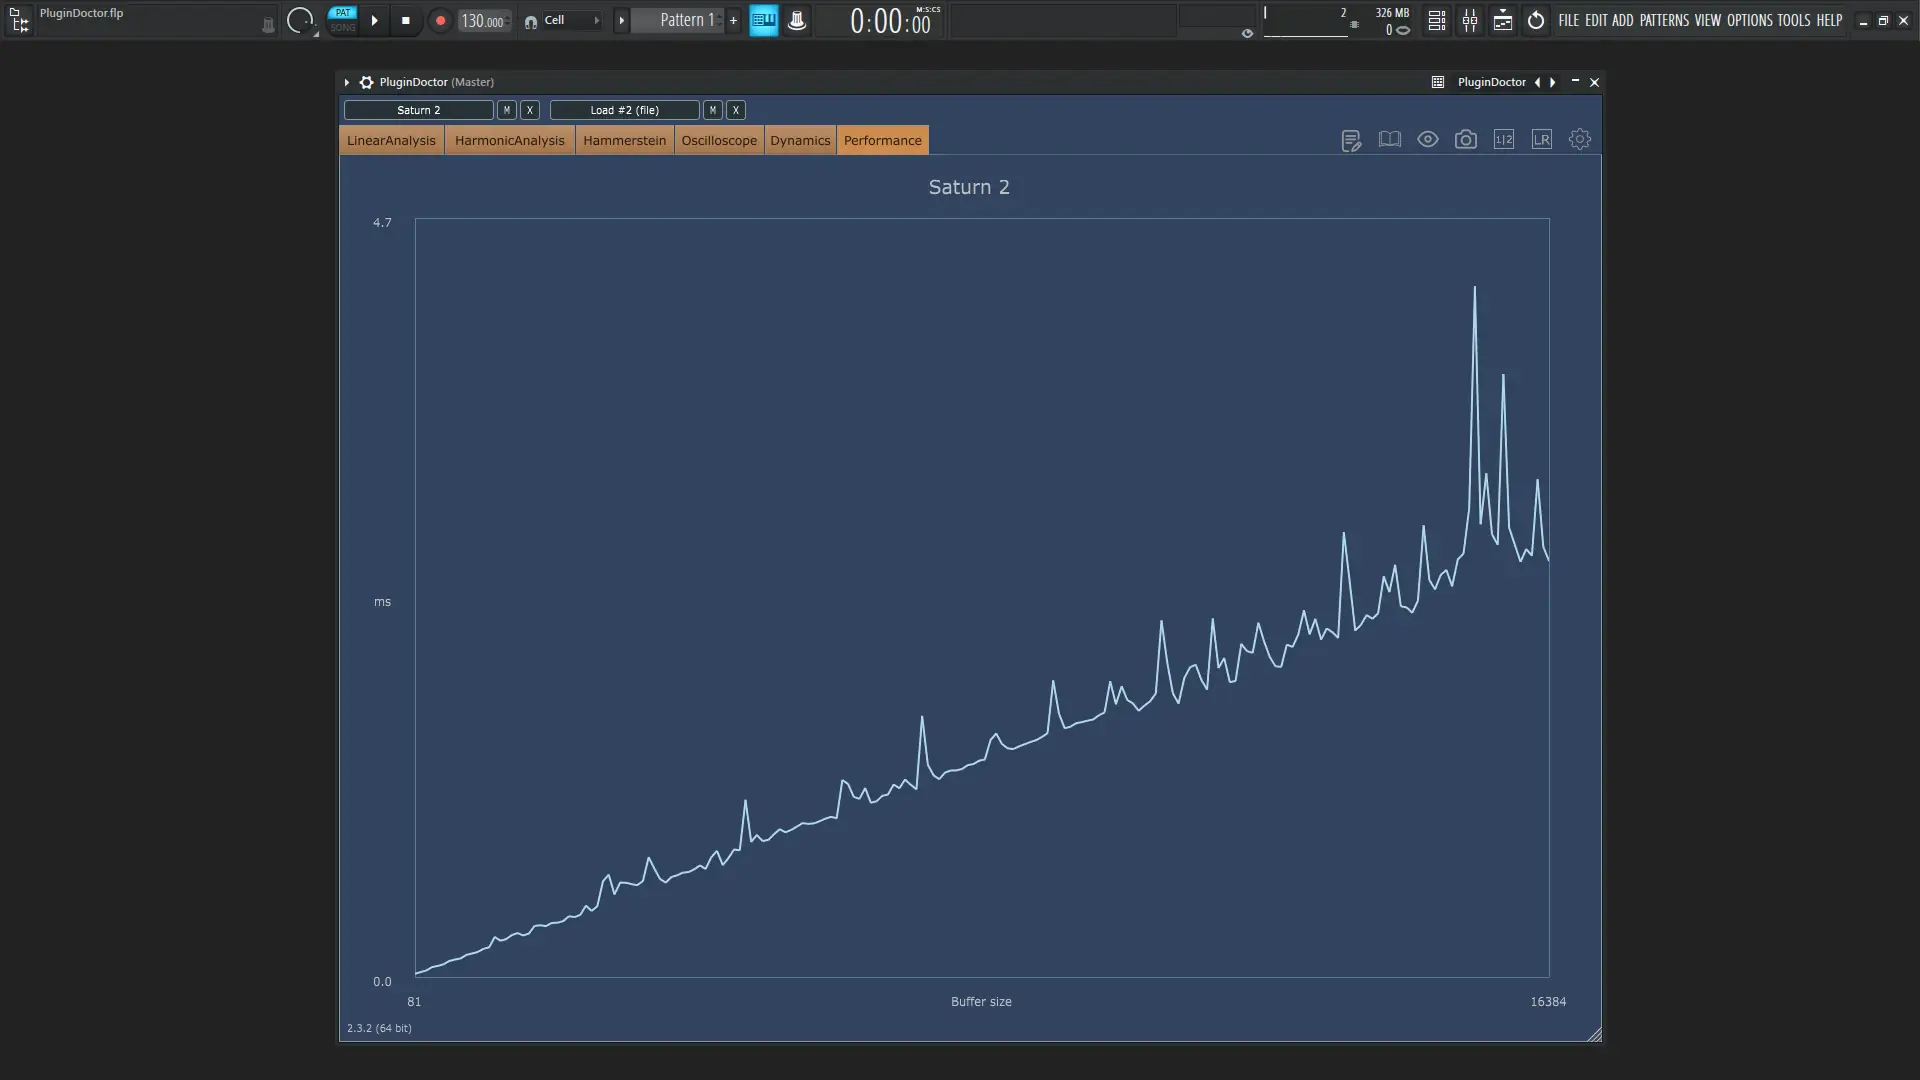
Task: Toggle the eye view icon in PluginDoctor
Action: point(1427,139)
